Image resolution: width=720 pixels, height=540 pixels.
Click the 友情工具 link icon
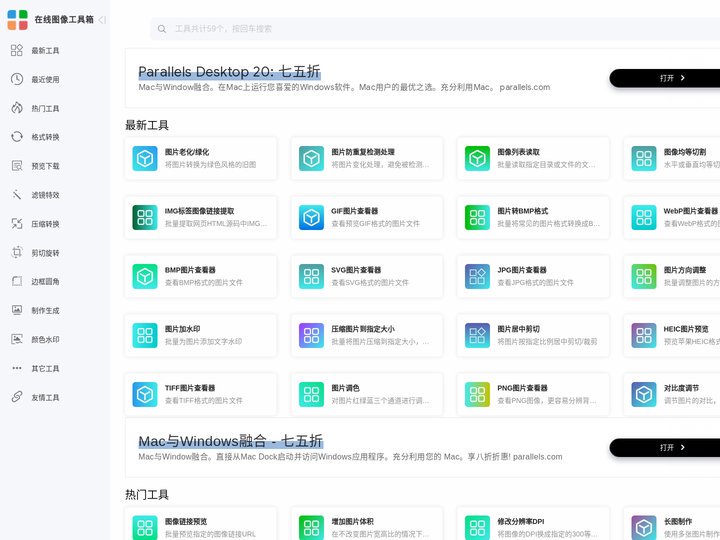[17, 397]
